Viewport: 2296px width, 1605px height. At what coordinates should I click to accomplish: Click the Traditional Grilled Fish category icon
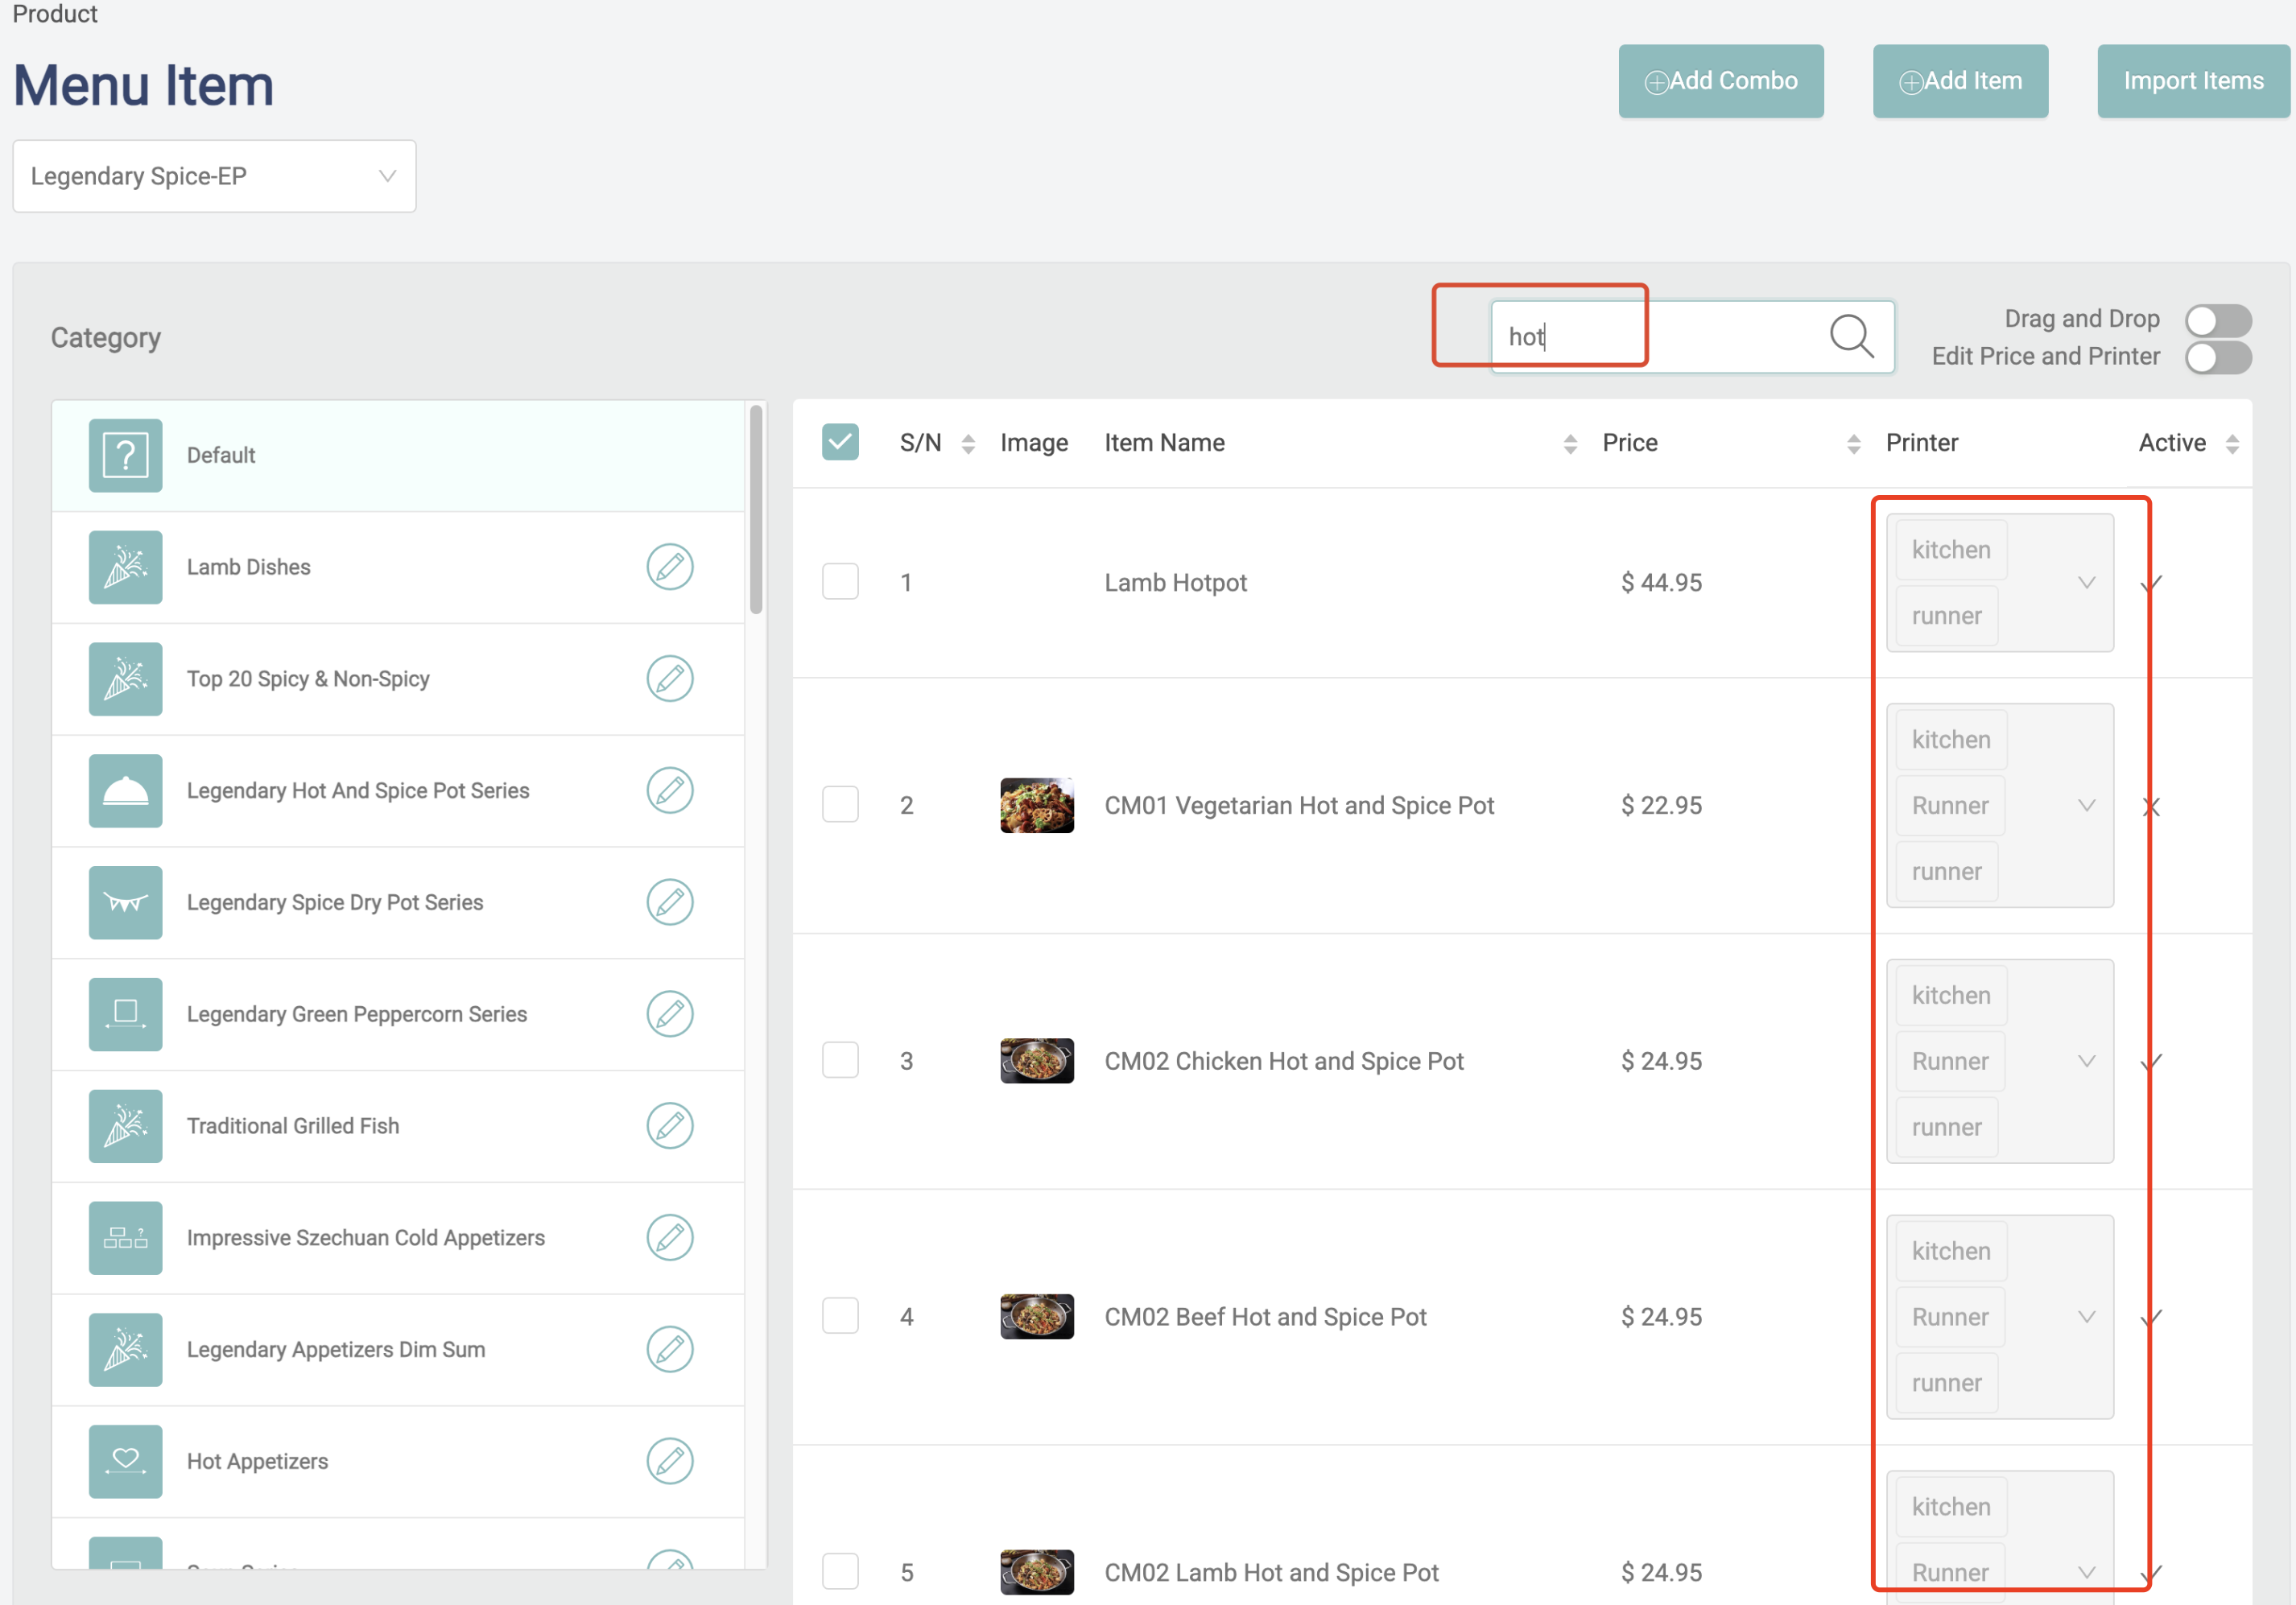(125, 1126)
